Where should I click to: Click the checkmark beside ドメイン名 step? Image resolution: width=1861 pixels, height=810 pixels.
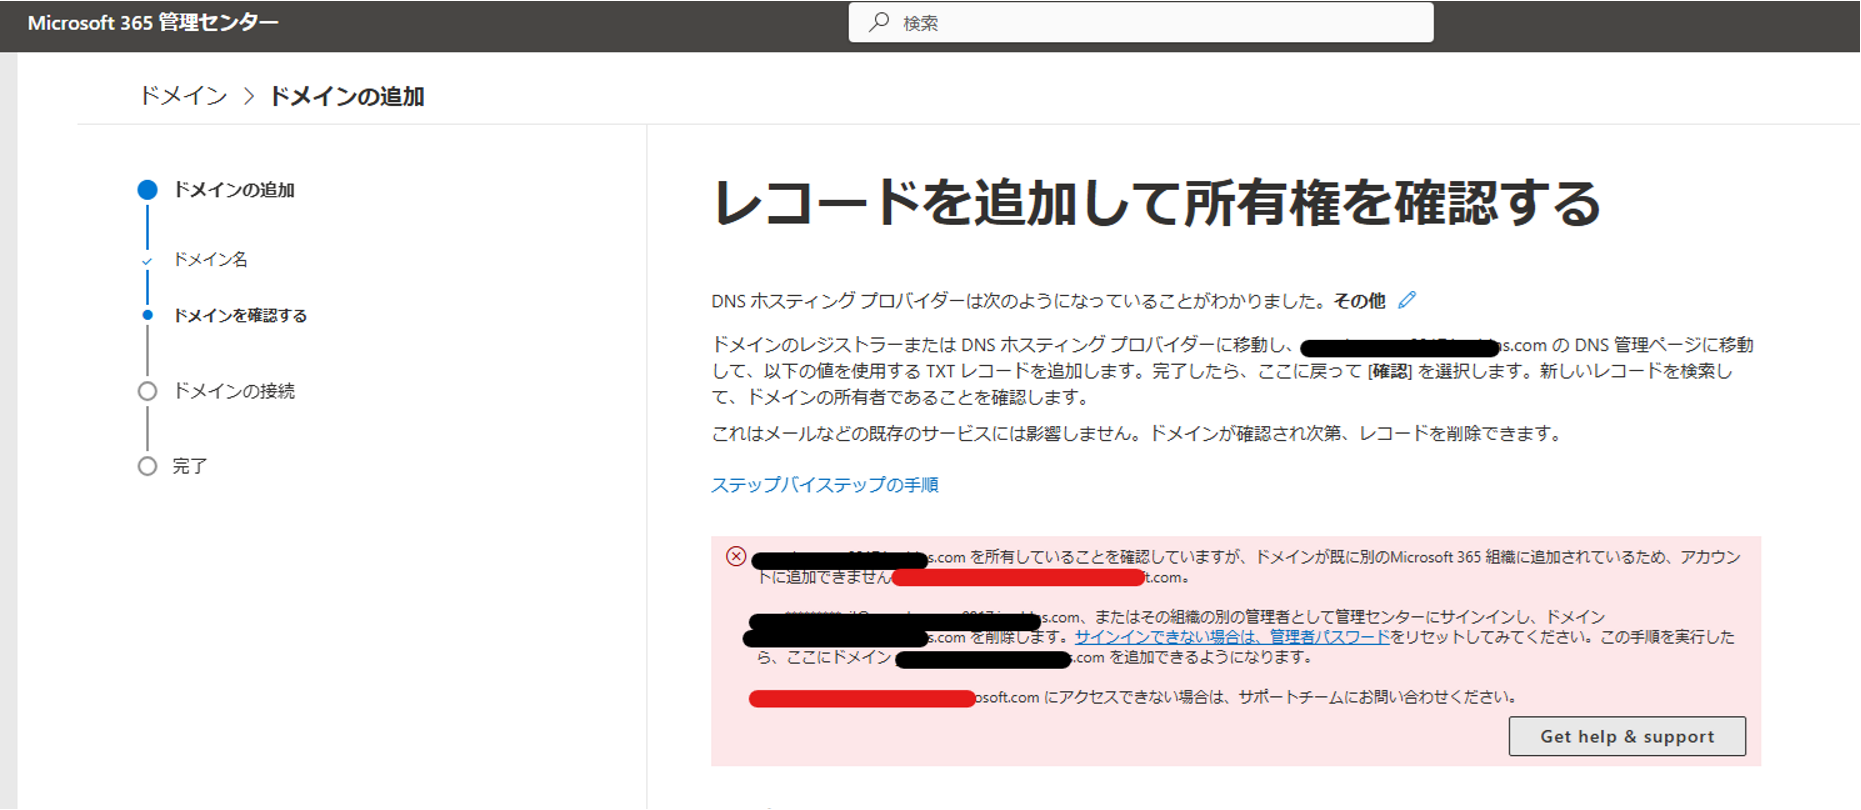pos(147,261)
